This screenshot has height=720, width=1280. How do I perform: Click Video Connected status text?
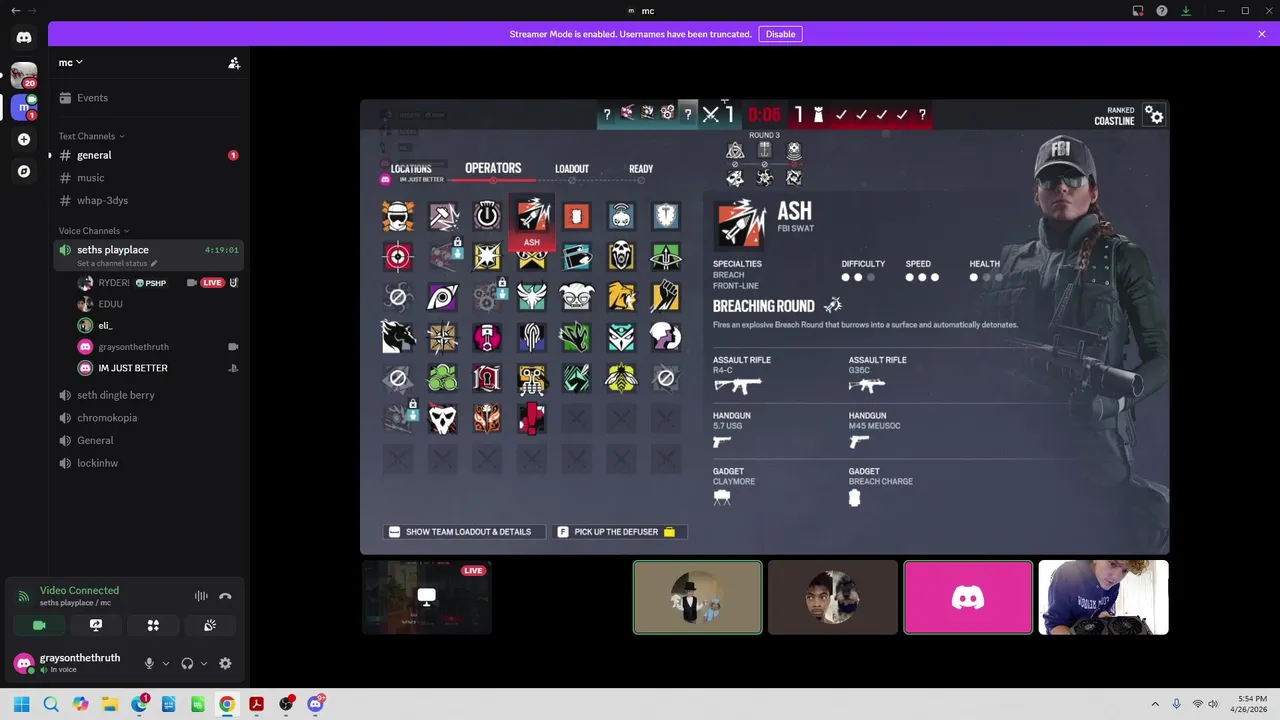[x=79, y=591]
